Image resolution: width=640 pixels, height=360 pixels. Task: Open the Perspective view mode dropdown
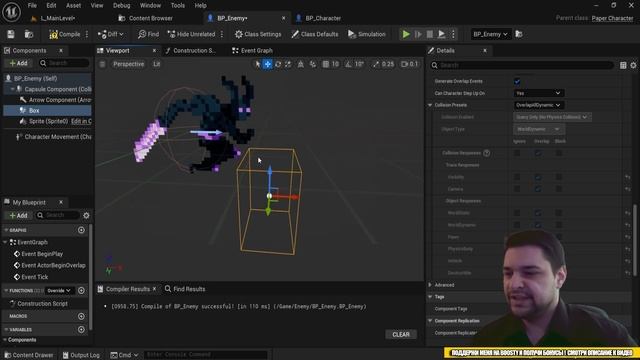[128, 64]
